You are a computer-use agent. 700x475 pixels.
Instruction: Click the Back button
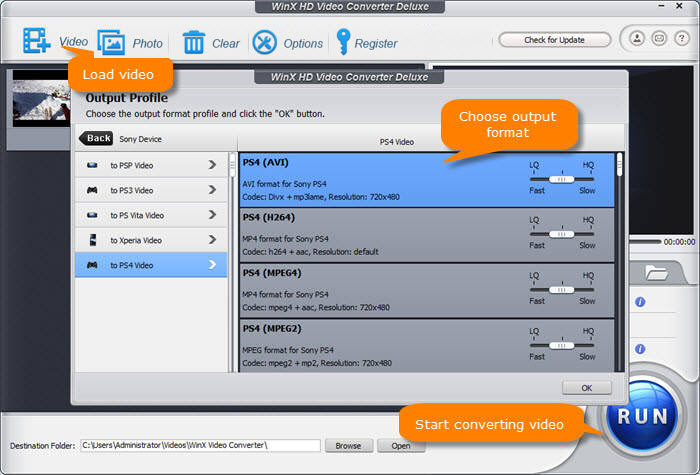96,138
